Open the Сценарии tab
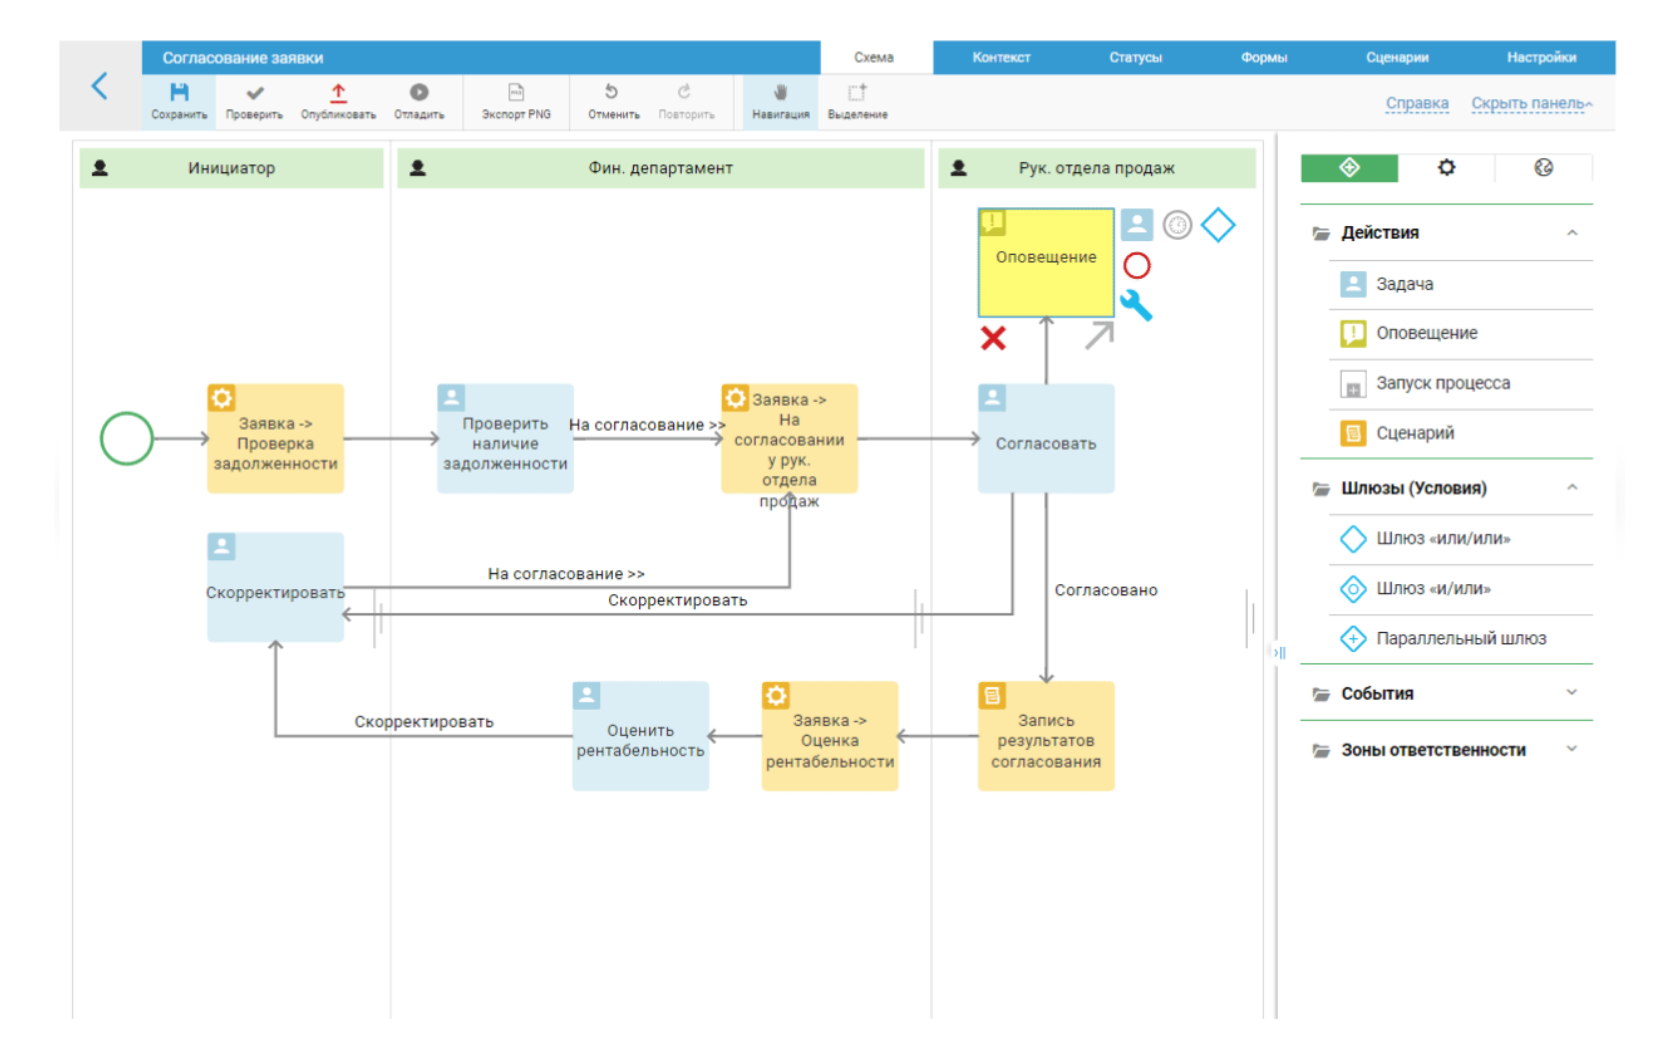 pos(1397,58)
